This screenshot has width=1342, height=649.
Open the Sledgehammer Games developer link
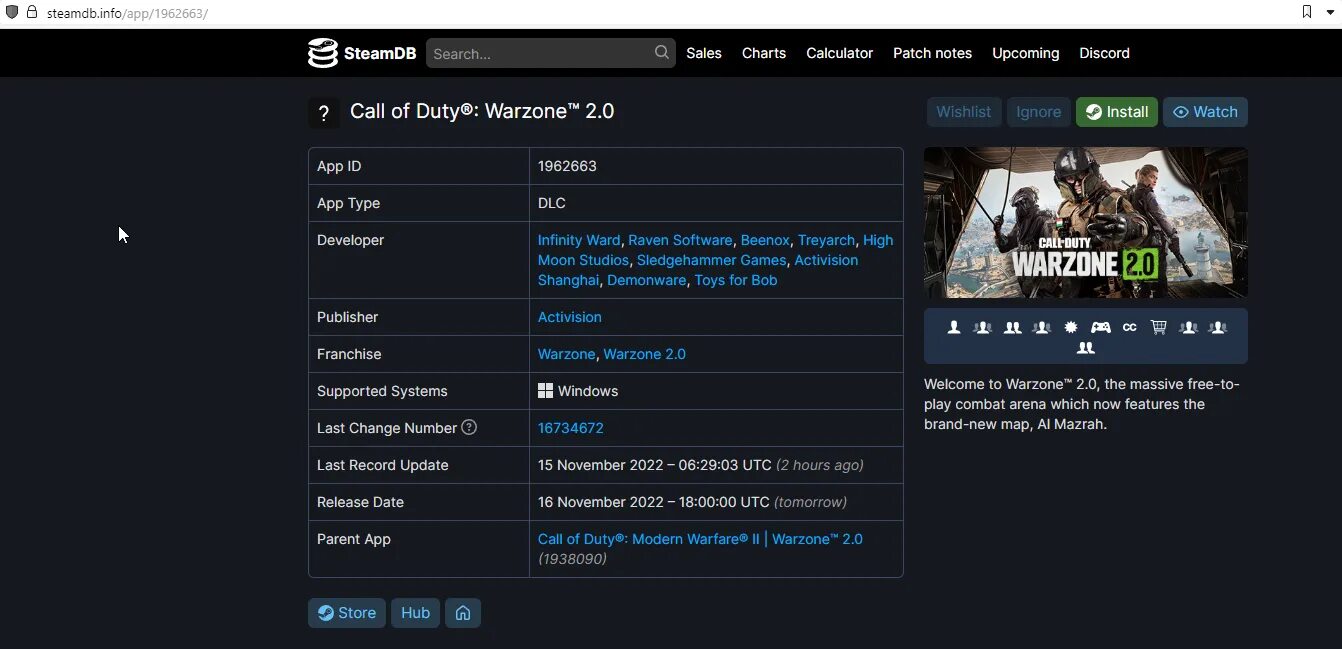(x=712, y=260)
